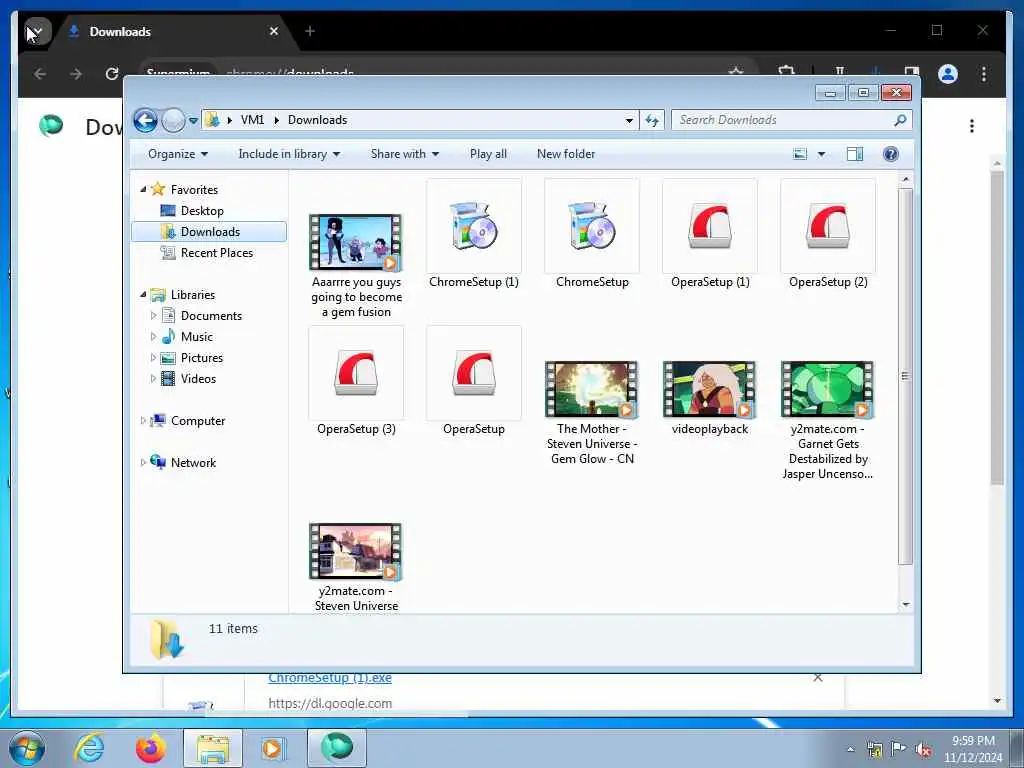Open the browser profile avatar

[x=948, y=74]
